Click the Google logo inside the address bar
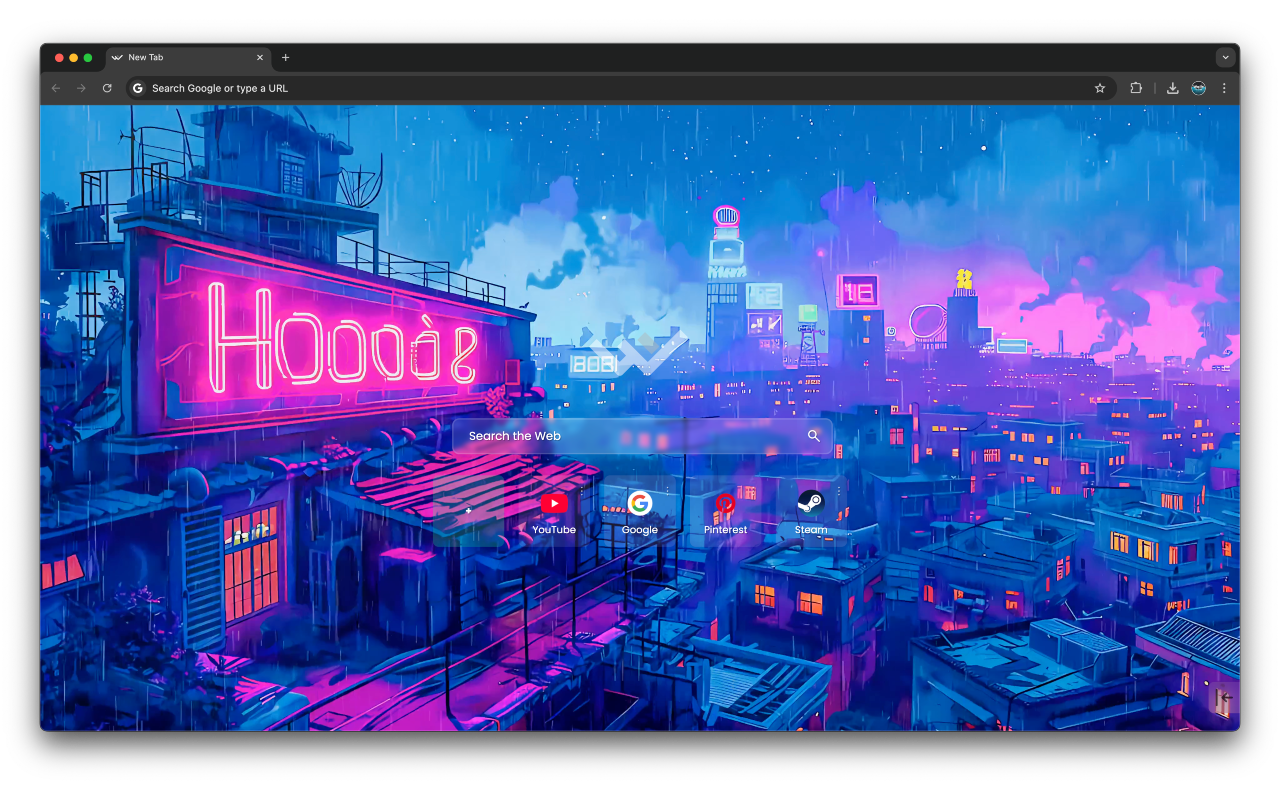The width and height of the screenshot is (1280, 800). click(x=137, y=88)
